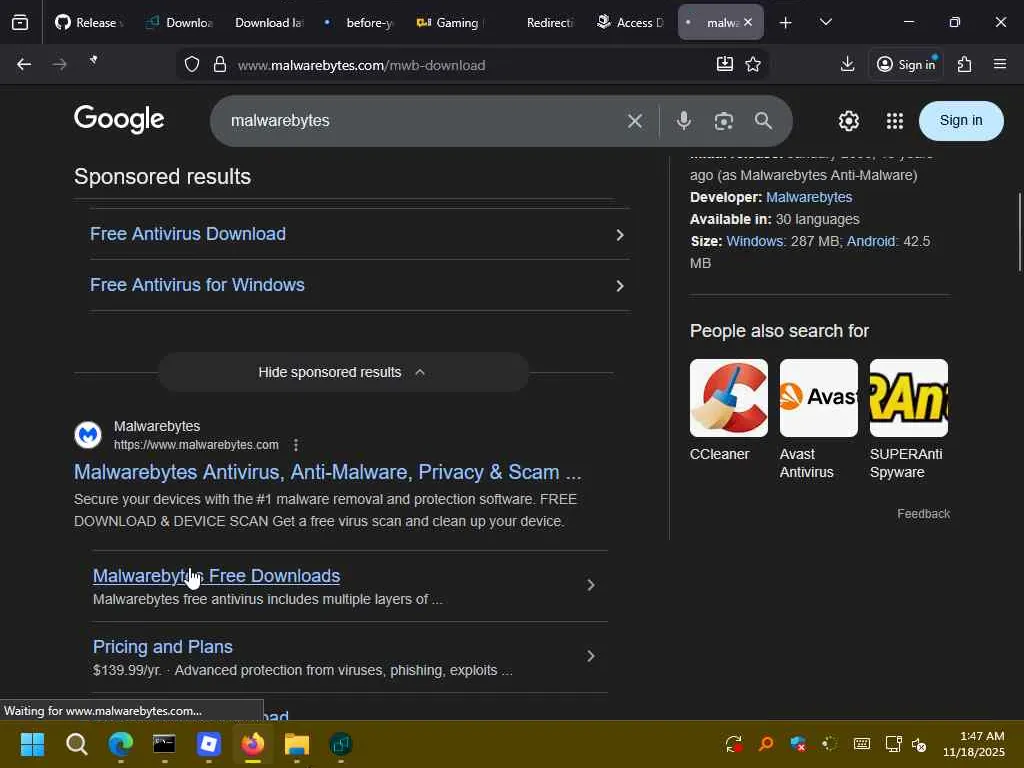The width and height of the screenshot is (1024, 768).
Task: Open chevron next to Malwarebytes Free Downloads
Action: (x=590, y=585)
